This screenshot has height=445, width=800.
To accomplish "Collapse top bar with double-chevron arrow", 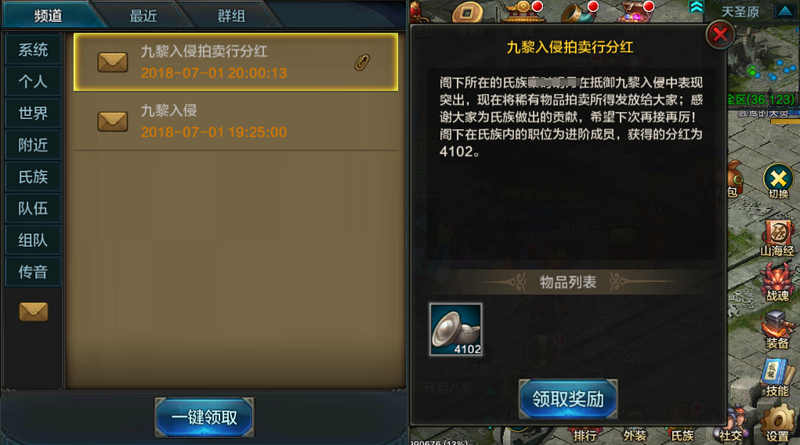I will coord(696,7).
